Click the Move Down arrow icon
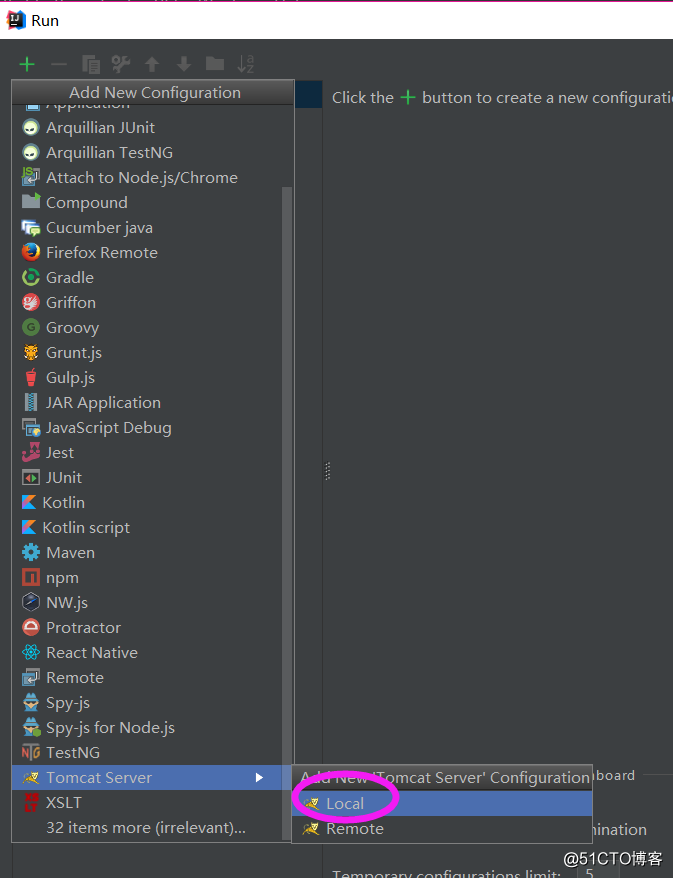This screenshot has width=673, height=878. tap(184, 64)
